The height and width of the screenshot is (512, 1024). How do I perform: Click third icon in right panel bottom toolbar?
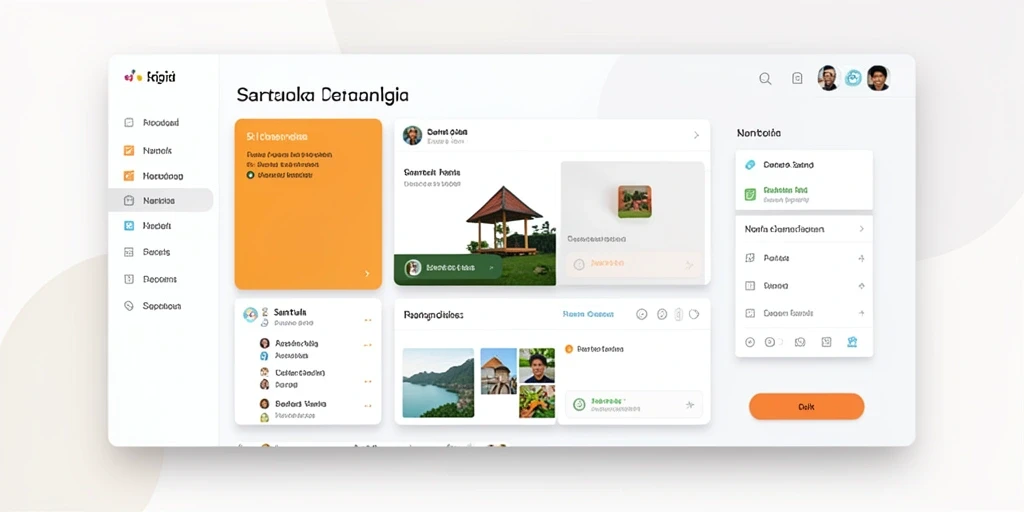(800, 342)
